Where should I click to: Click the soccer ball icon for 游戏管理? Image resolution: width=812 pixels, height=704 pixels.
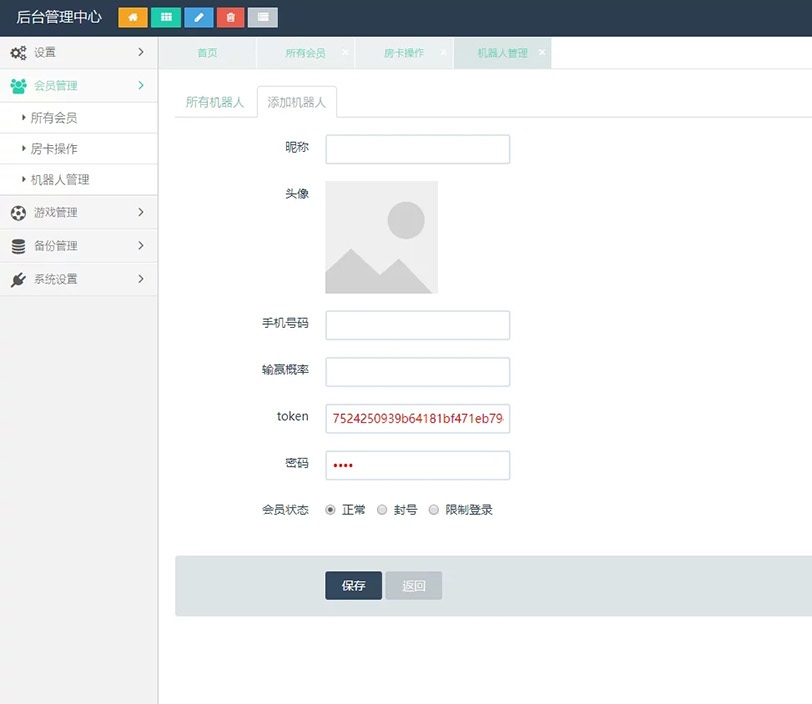15,212
